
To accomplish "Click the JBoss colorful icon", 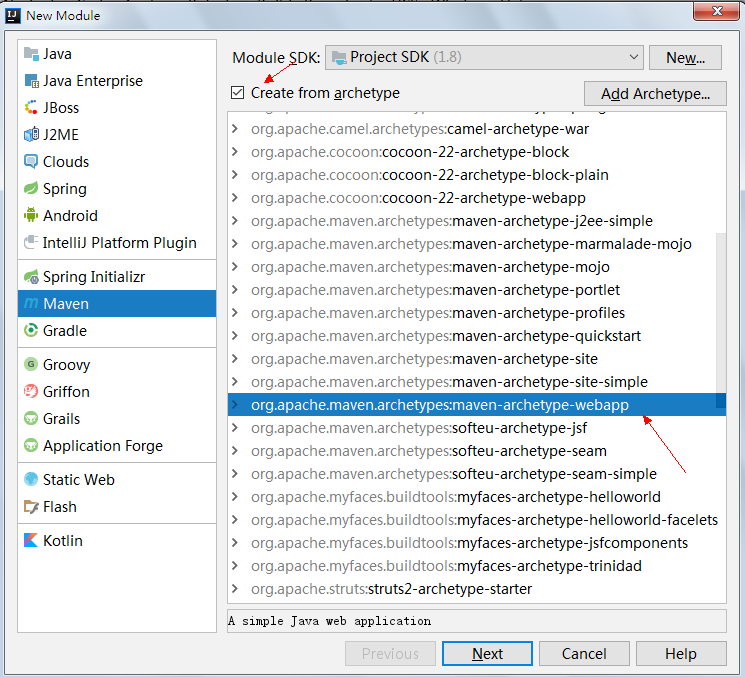I will click(x=31, y=108).
